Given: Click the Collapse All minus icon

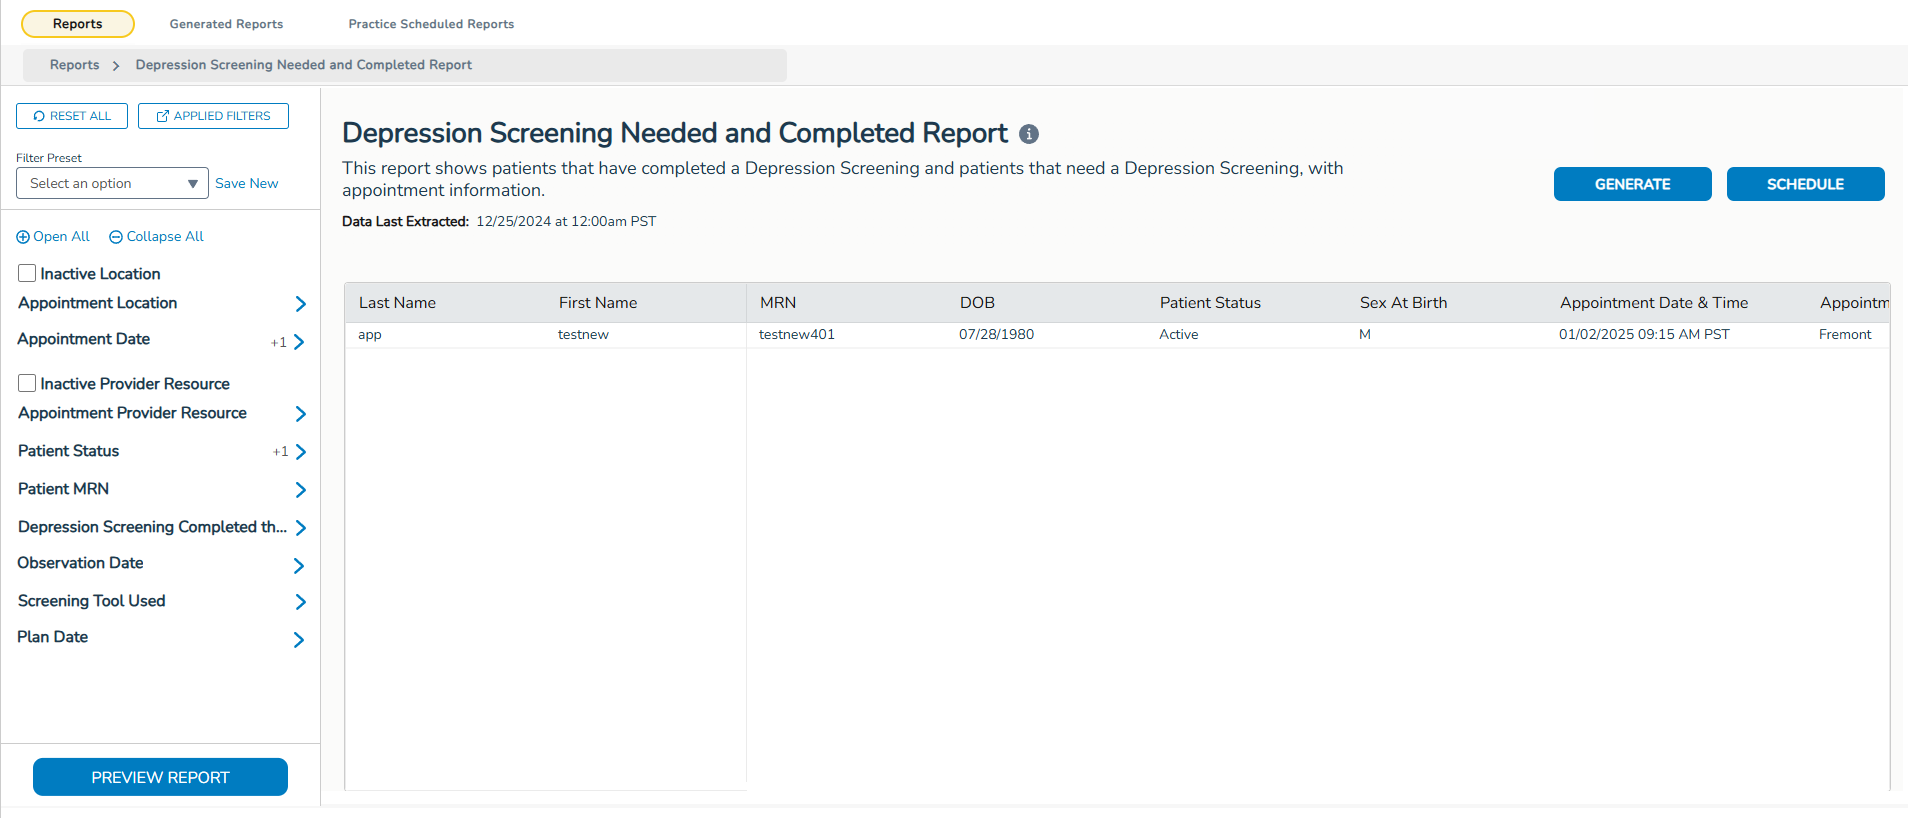Looking at the screenshot, I should pyautogui.click(x=116, y=237).
